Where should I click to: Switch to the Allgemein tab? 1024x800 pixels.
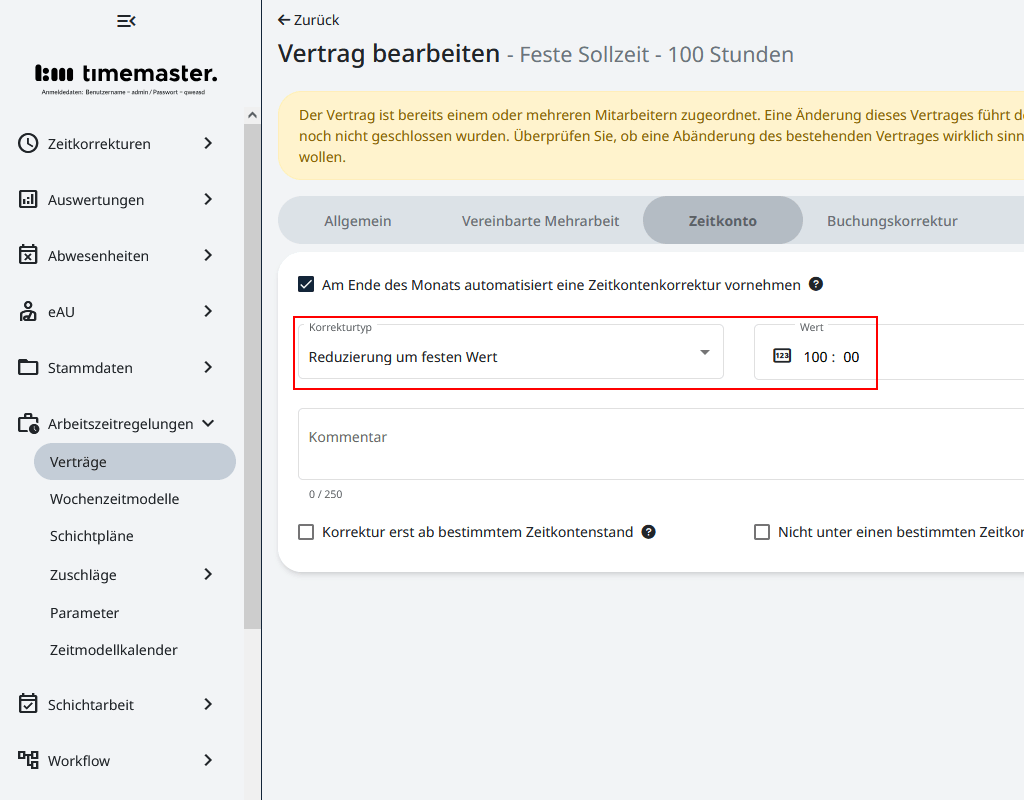(357, 221)
